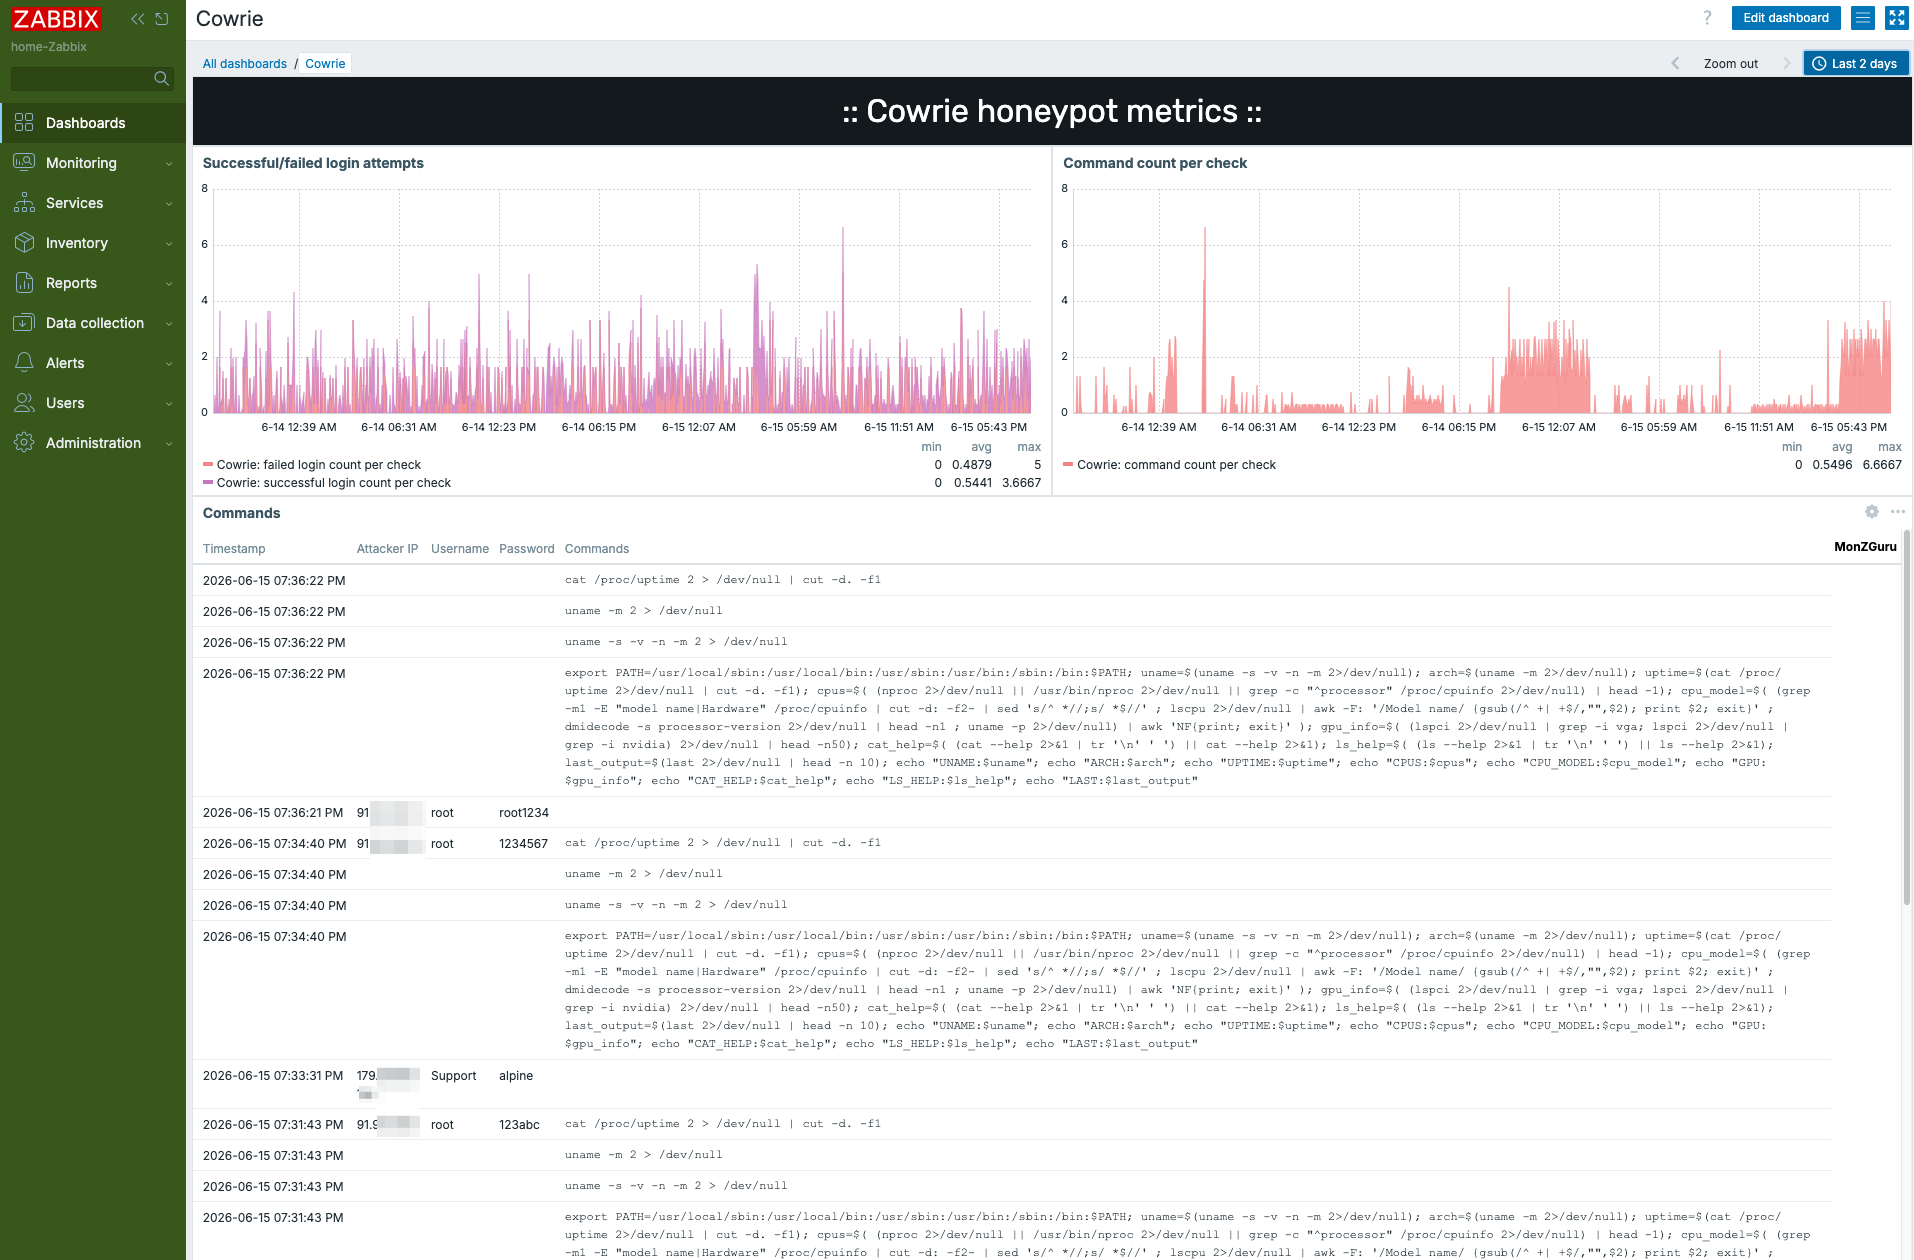Image resolution: width=1914 pixels, height=1260 pixels.
Task: Click the MonZGuru link in Commands
Action: pyautogui.click(x=1865, y=547)
